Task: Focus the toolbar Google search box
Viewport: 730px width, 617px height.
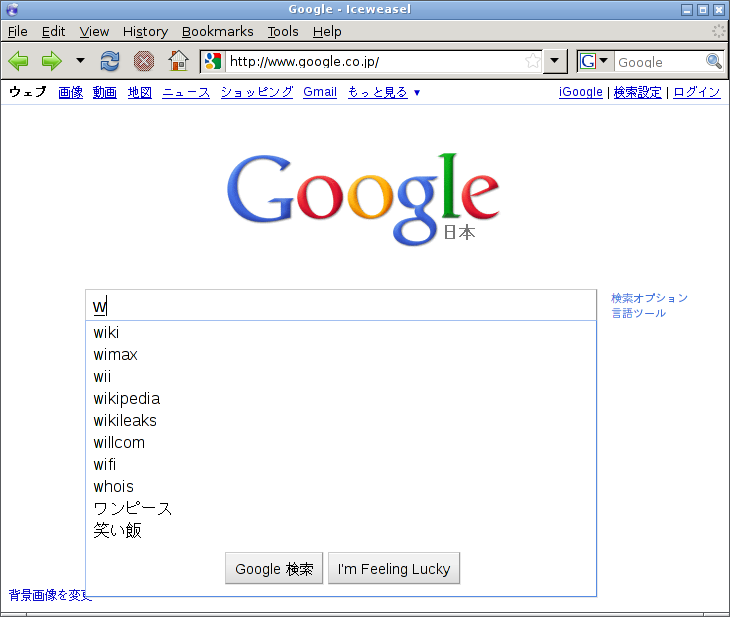Action: (x=659, y=61)
